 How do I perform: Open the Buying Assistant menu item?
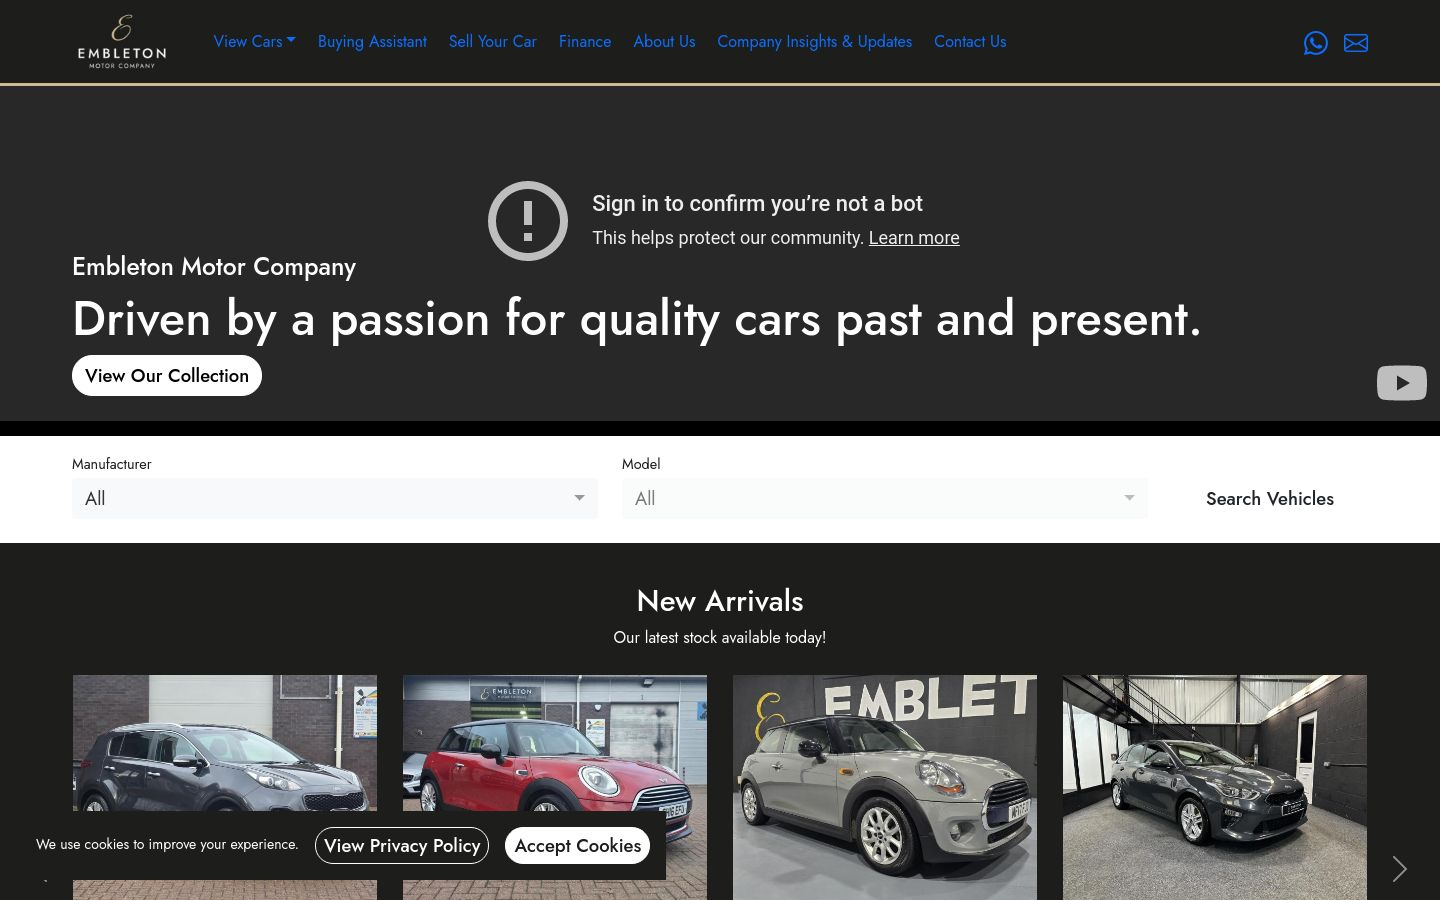[x=372, y=41]
